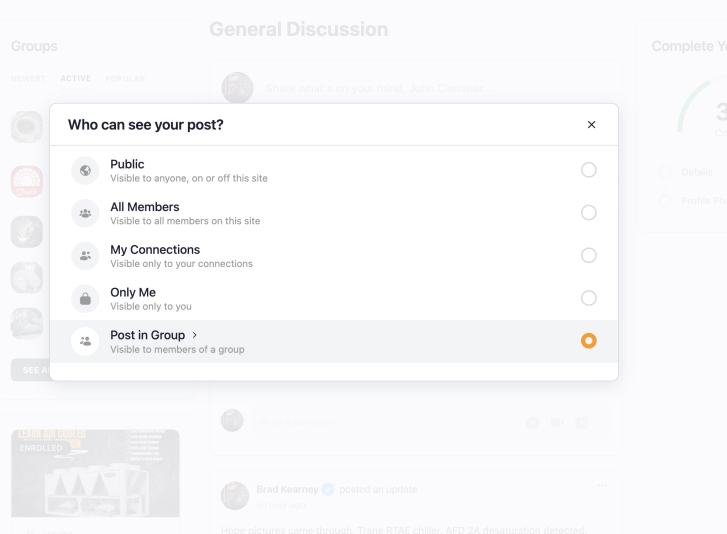This screenshot has height=534, width=727.
Task: Click the My Connections people icon
Action: [x=85, y=256]
